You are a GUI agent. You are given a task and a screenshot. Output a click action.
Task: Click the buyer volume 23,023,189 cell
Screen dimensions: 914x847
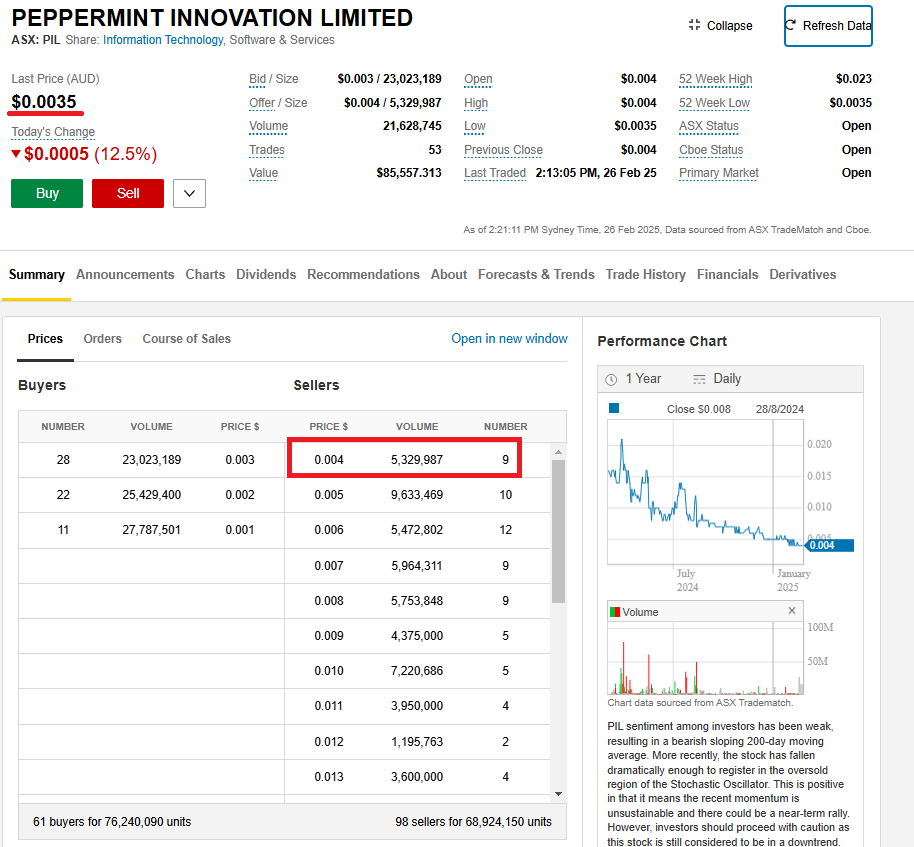pos(152,460)
